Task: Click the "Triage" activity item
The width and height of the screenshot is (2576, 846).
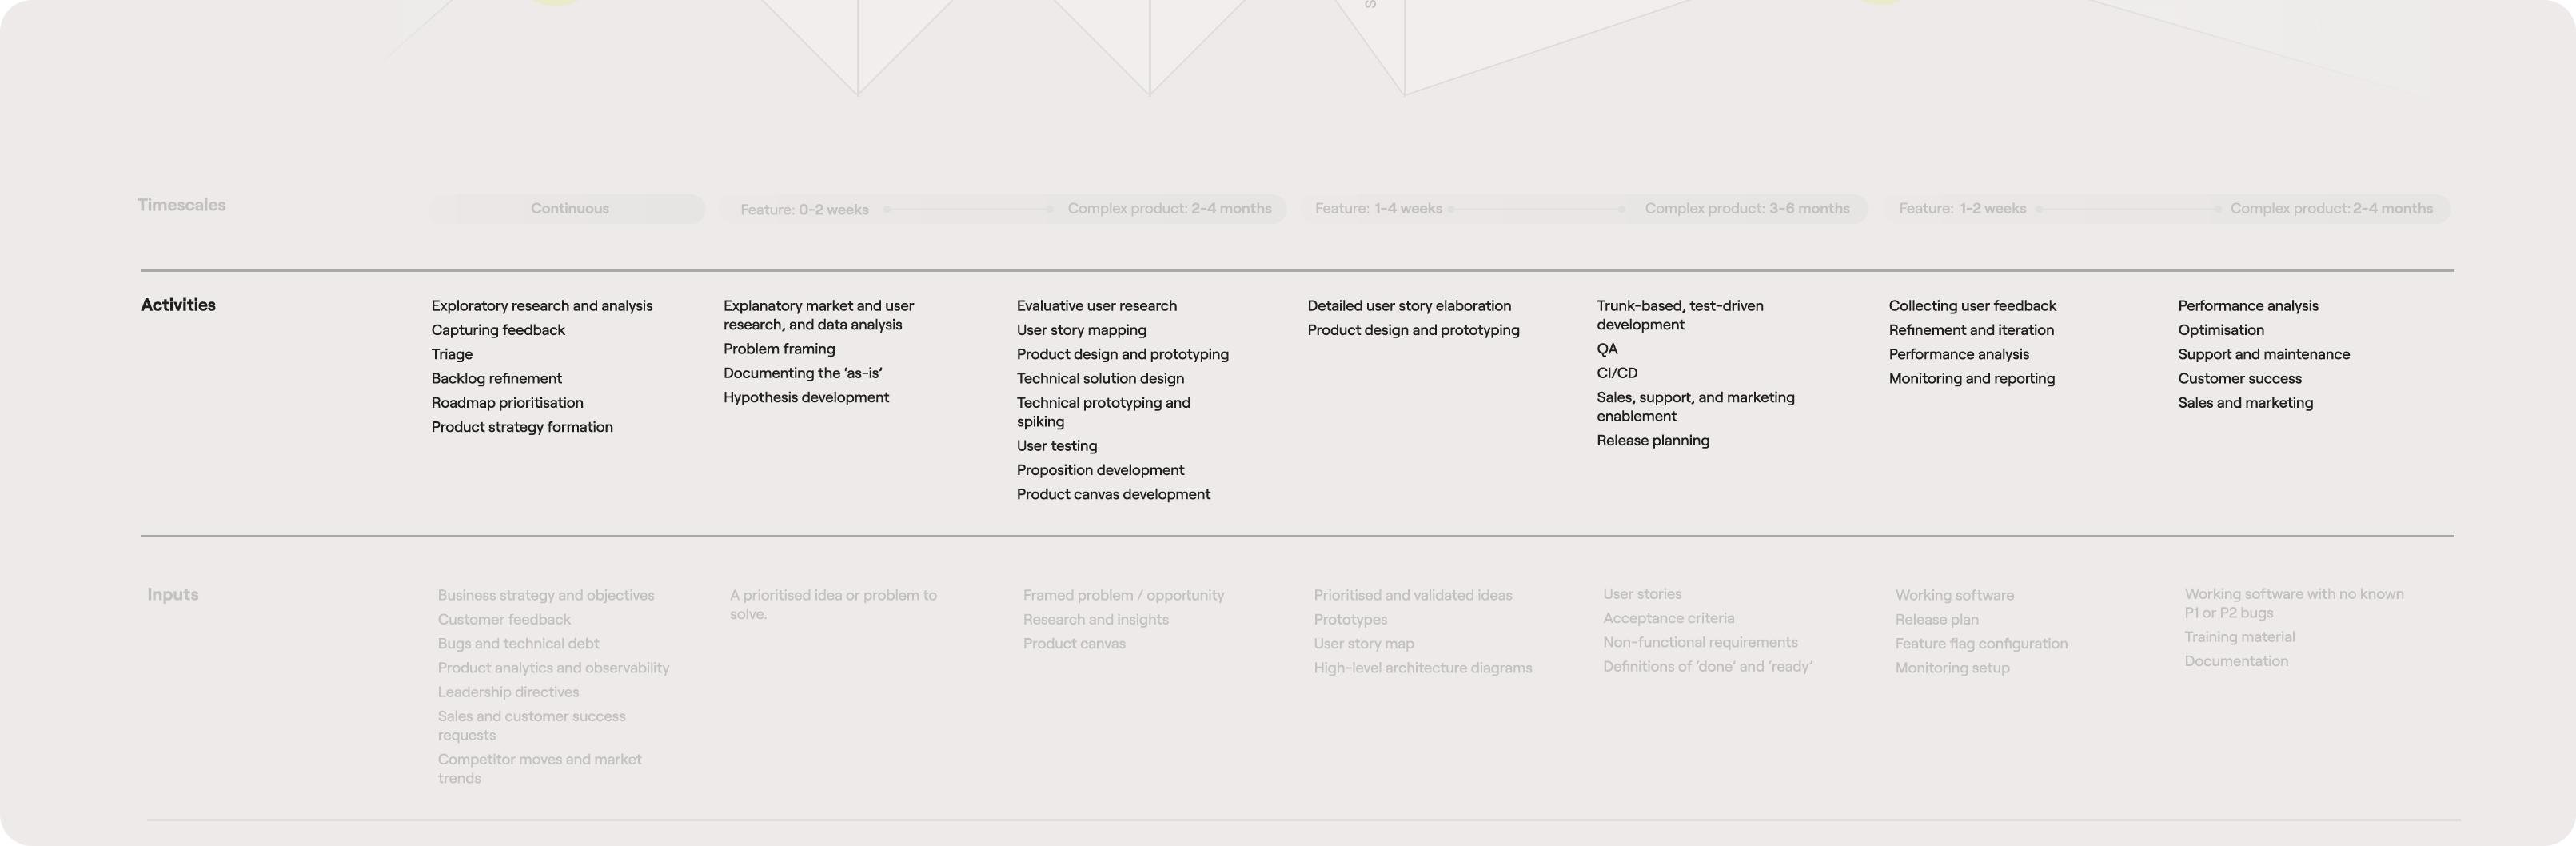Action: [452, 354]
